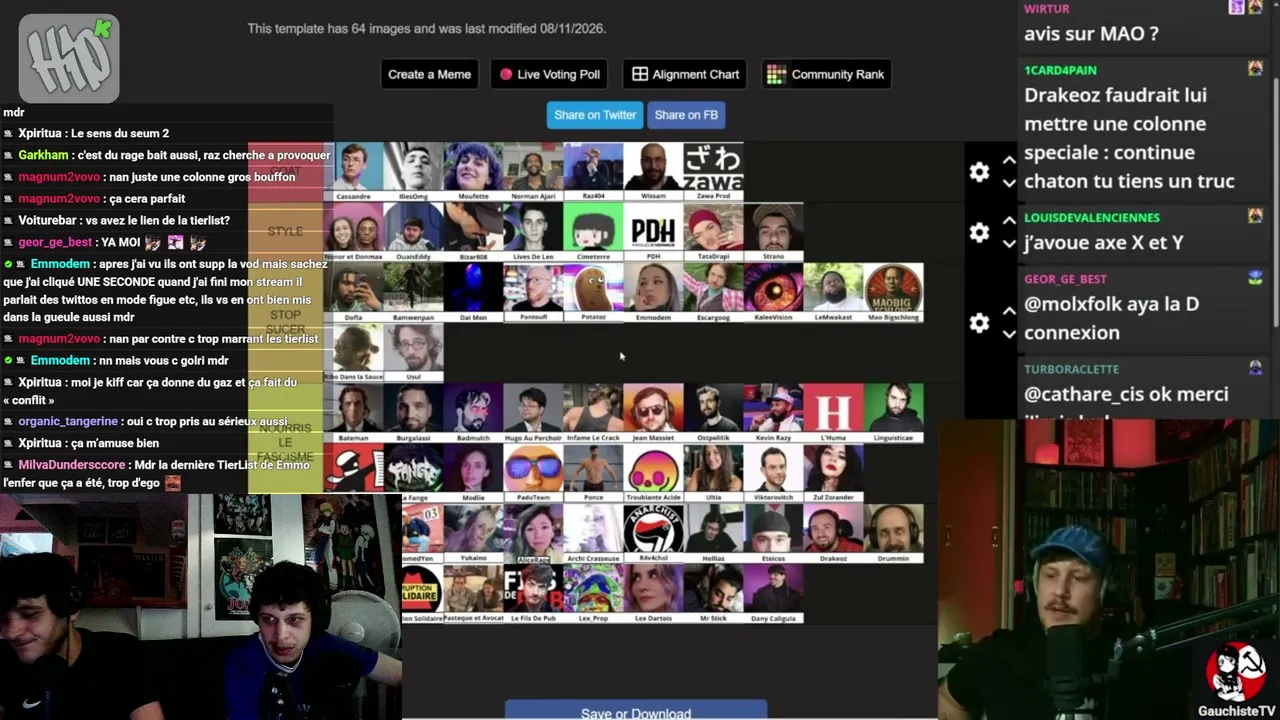1280x720 pixels.
Task: Move the STYLE tier row up
Action: 1009,221
